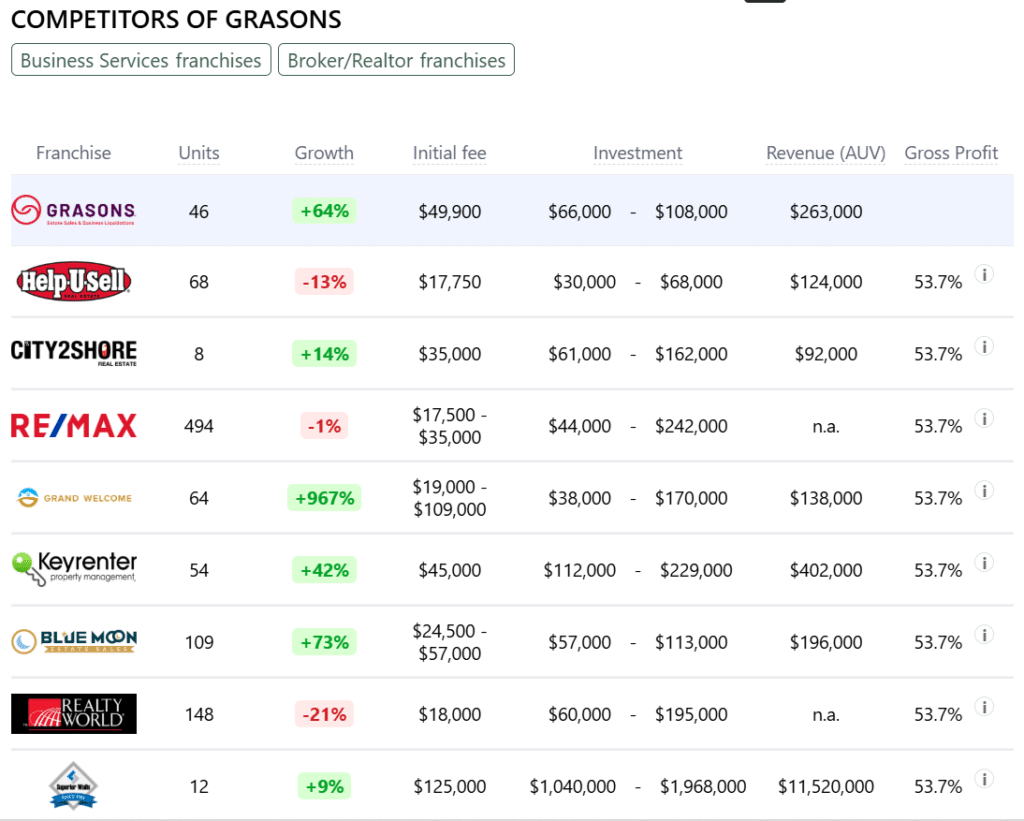This screenshot has width=1024, height=821.
Task: Click info icon in RE/MAX row
Action: [x=984, y=419]
